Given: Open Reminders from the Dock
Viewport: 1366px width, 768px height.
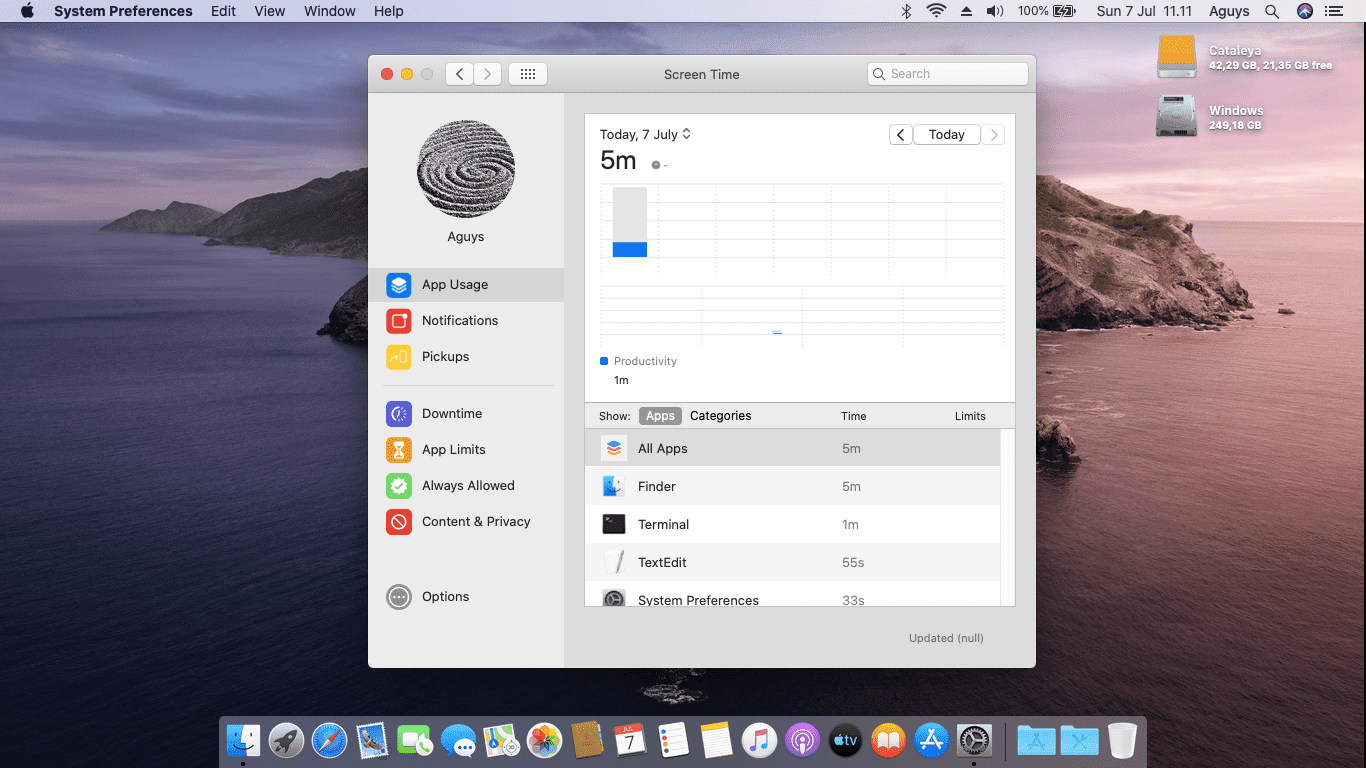Looking at the screenshot, I should (x=673, y=740).
